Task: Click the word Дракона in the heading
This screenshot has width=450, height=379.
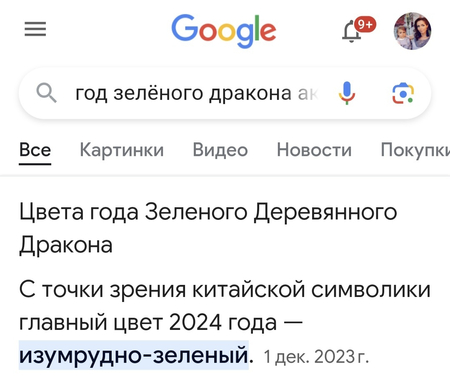Action: click(x=66, y=245)
